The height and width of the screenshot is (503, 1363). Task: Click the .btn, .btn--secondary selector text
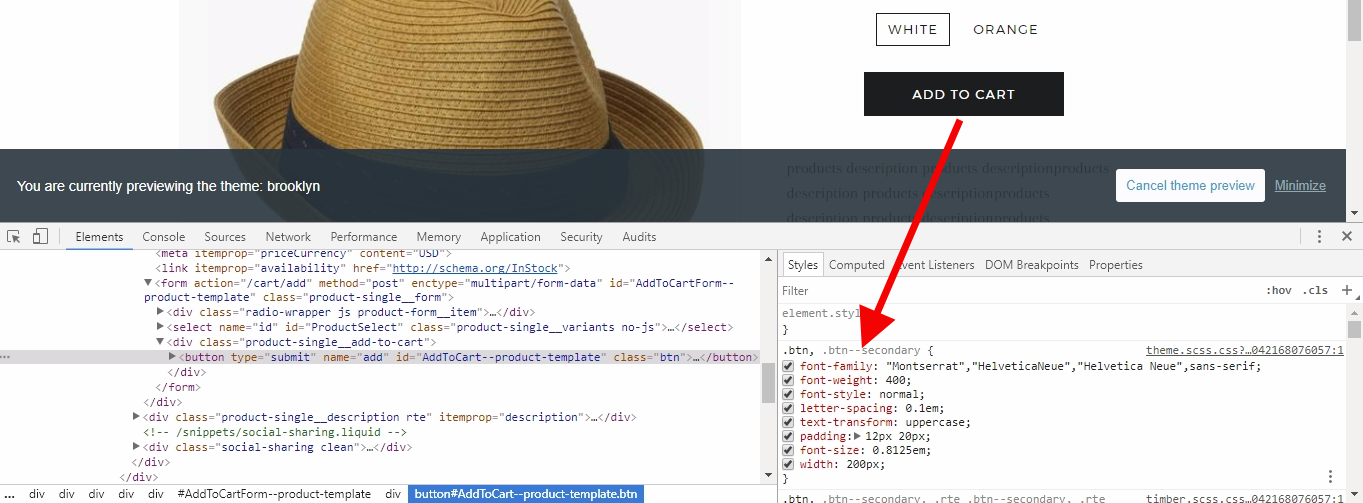tap(851, 350)
